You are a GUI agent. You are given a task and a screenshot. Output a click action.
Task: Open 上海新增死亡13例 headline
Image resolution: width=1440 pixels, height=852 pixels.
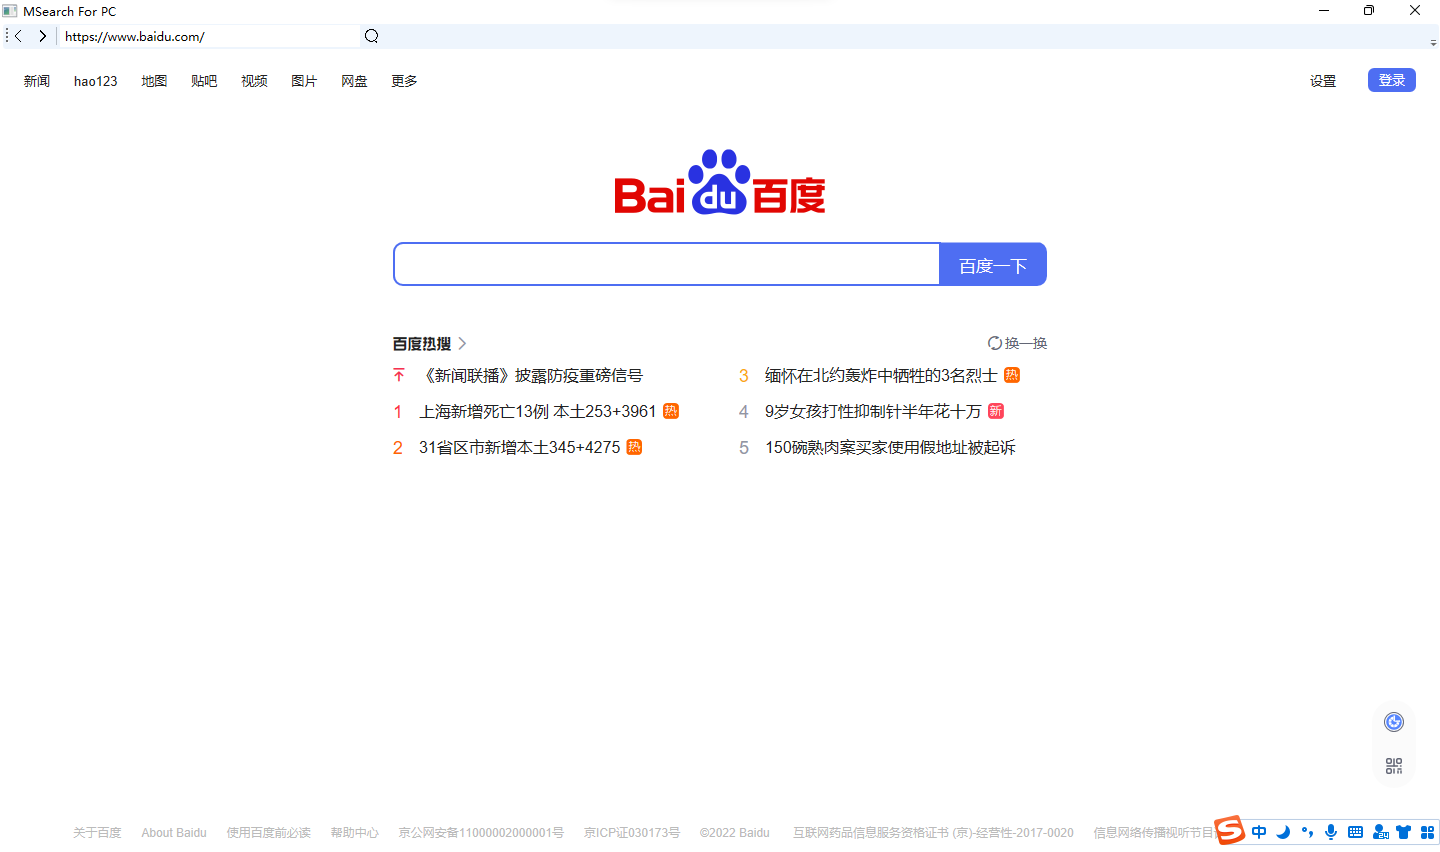[538, 411]
